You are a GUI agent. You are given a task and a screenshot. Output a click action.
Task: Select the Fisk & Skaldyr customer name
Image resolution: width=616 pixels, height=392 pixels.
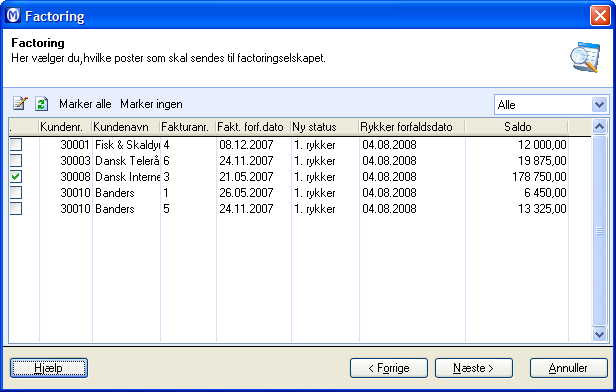tap(127, 145)
